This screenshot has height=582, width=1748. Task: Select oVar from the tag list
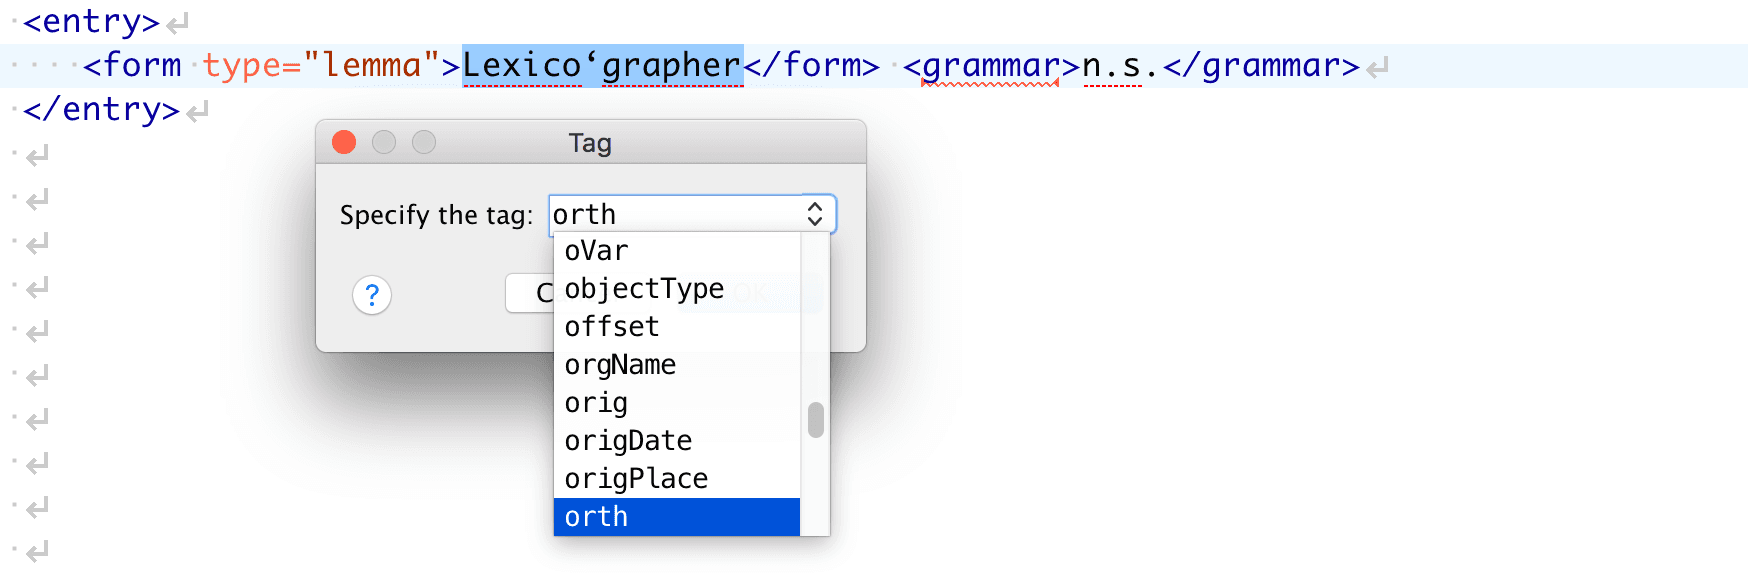tap(677, 251)
